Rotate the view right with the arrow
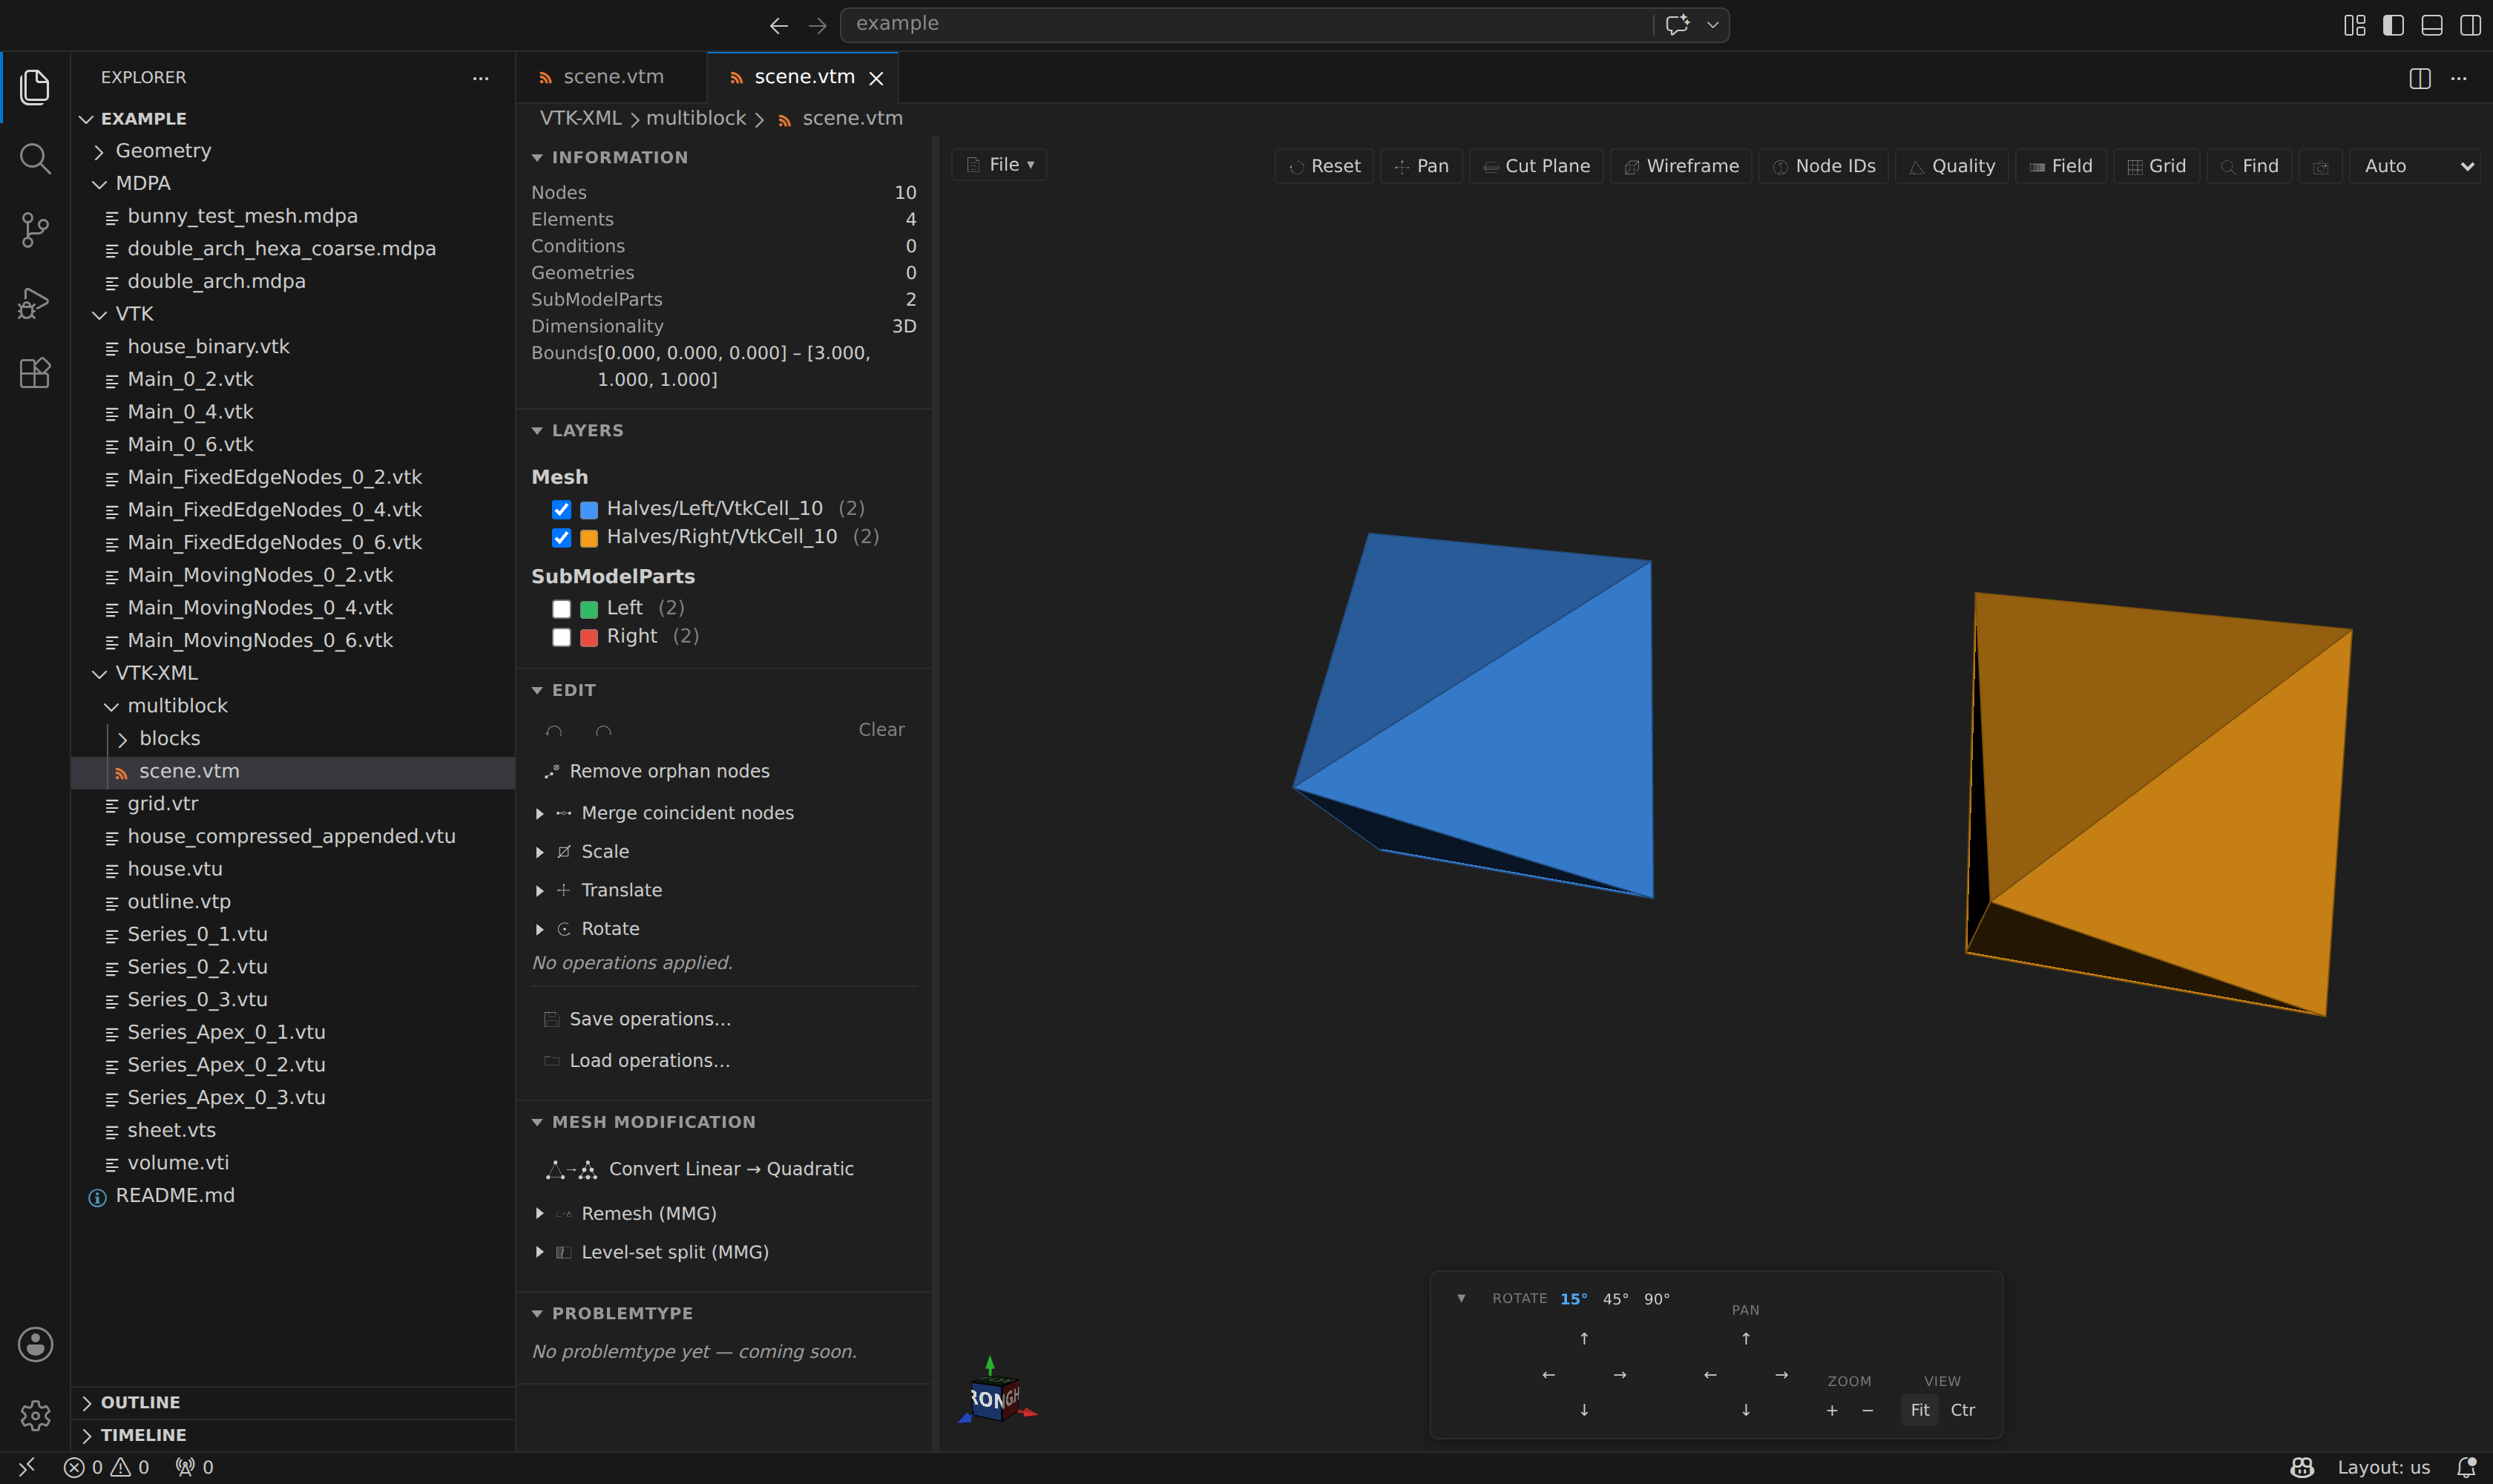The width and height of the screenshot is (2493, 1484). point(1620,1375)
